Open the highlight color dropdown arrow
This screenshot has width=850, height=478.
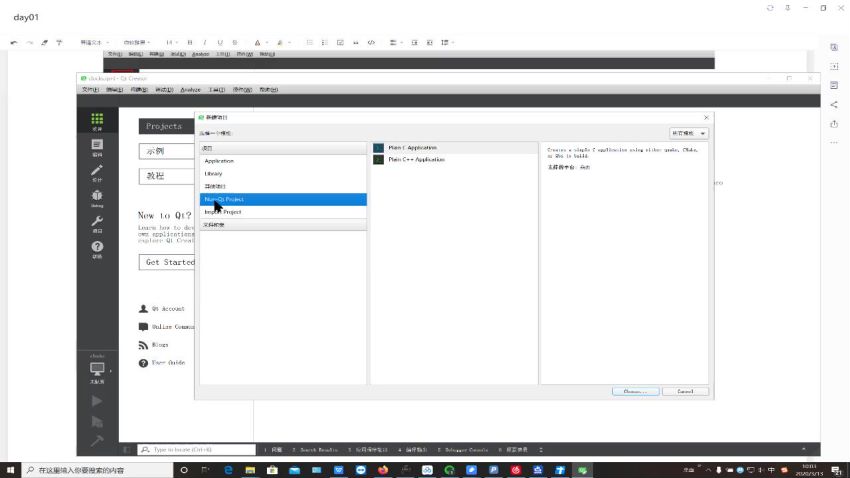(x=289, y=42)
